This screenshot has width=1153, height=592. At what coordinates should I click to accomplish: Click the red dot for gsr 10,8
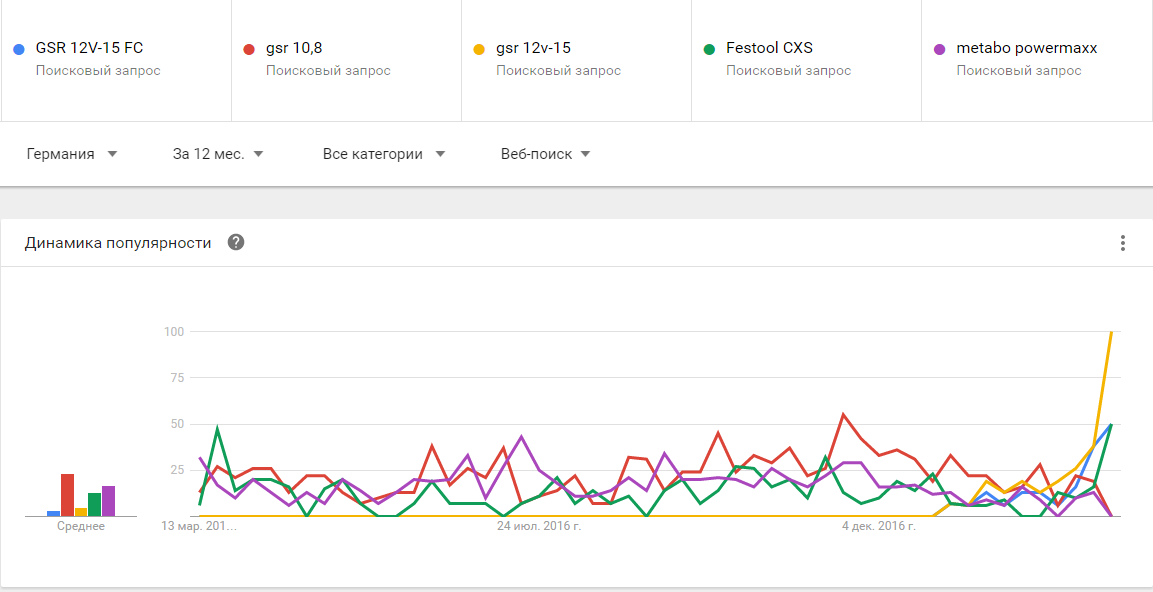tap(249, 49)
